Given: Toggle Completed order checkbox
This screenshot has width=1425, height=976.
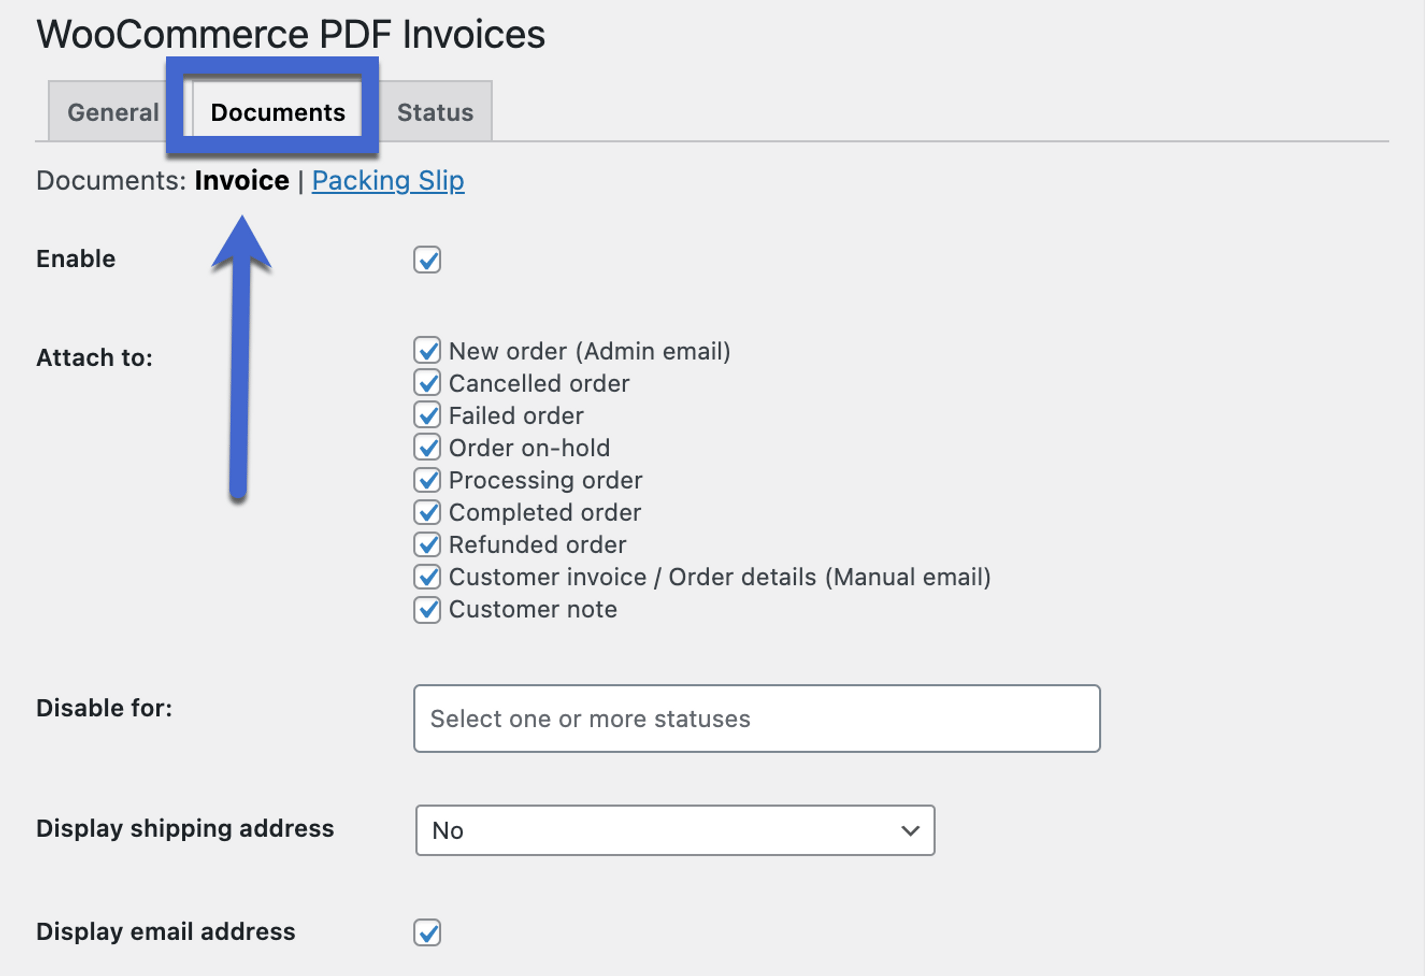Looking at the screenshot, I should [427, 512].
